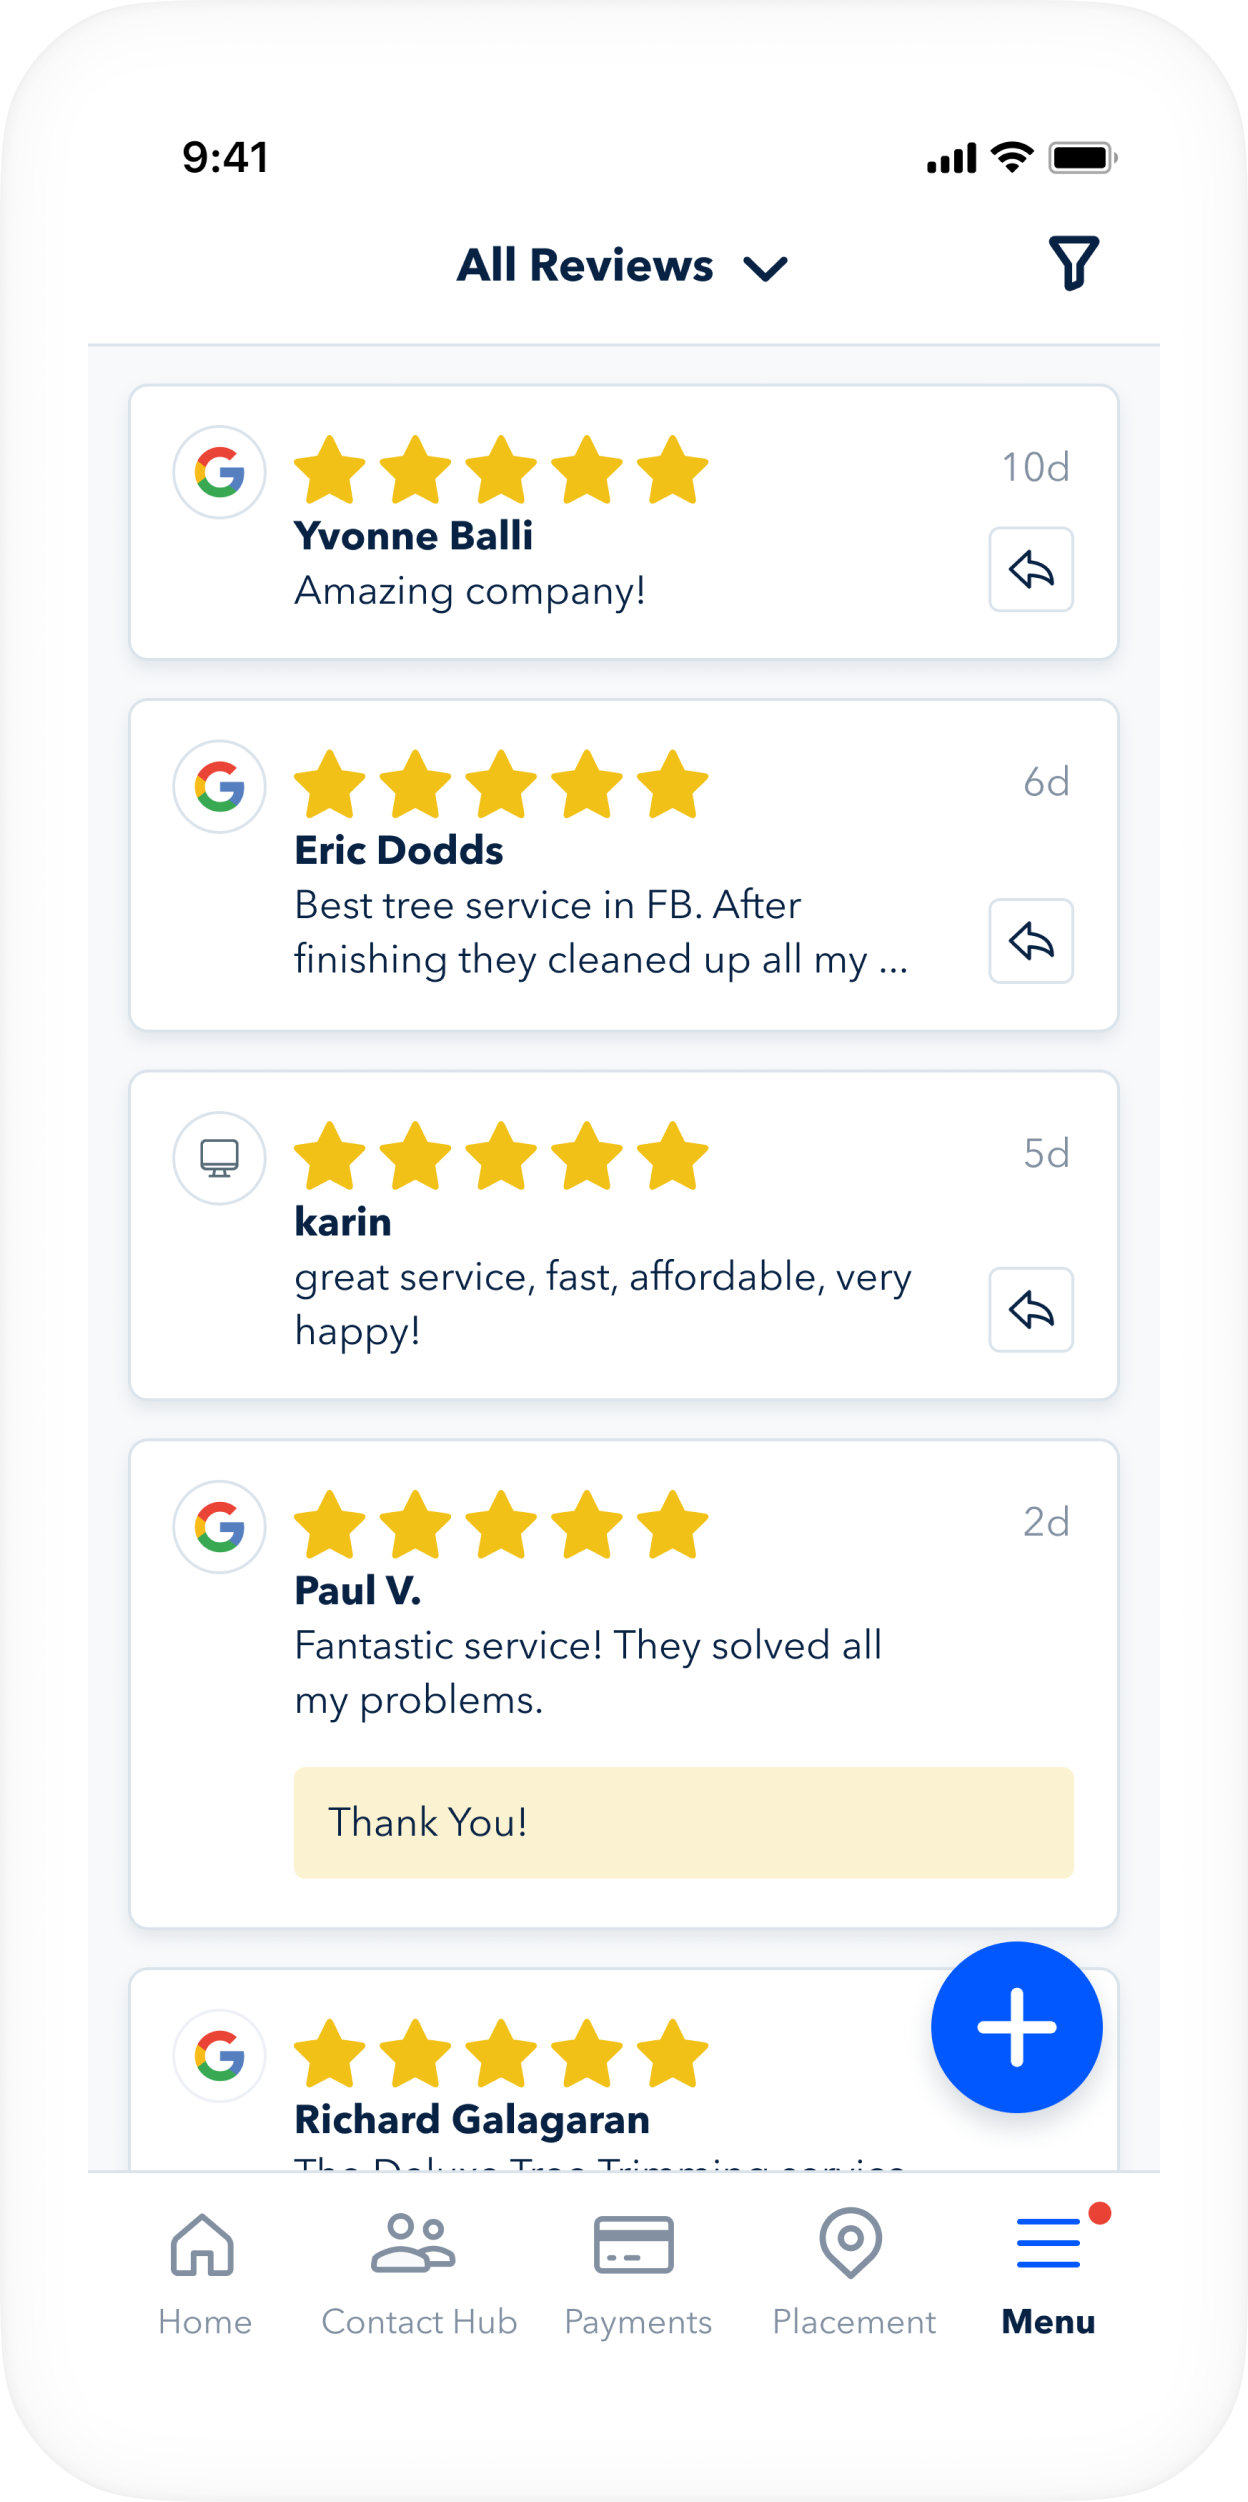Image resolution: width=1248 pixels, height=2502 pixels.
Task: Reply to karin's review
Action: point(1031,1310)
